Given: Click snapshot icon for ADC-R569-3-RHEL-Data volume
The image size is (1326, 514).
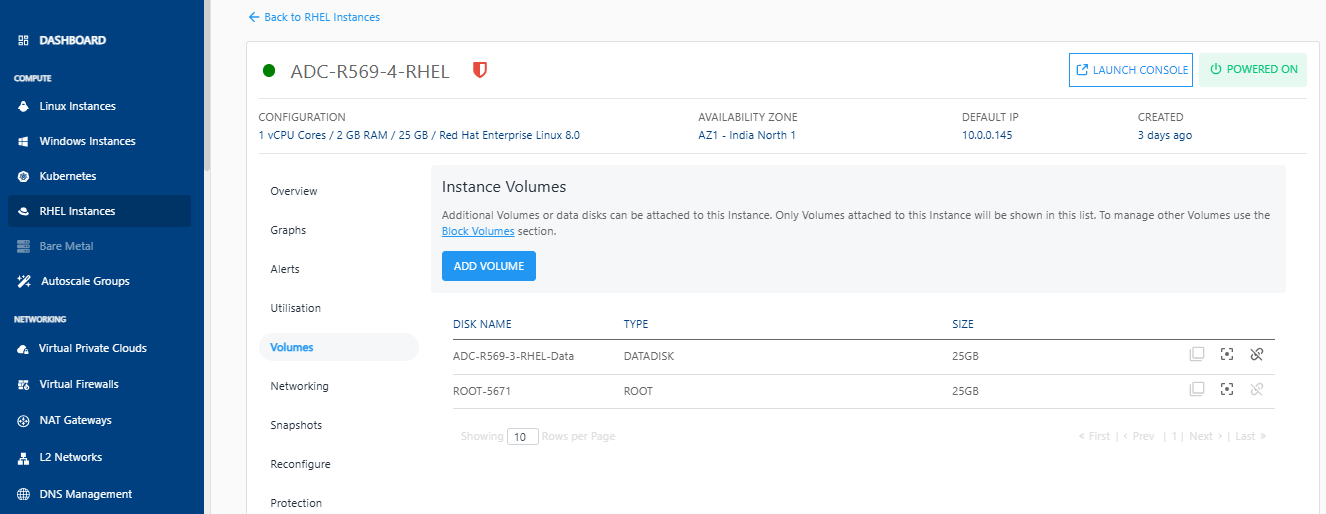Looking at the screenshot, I should coord(1227,354).
